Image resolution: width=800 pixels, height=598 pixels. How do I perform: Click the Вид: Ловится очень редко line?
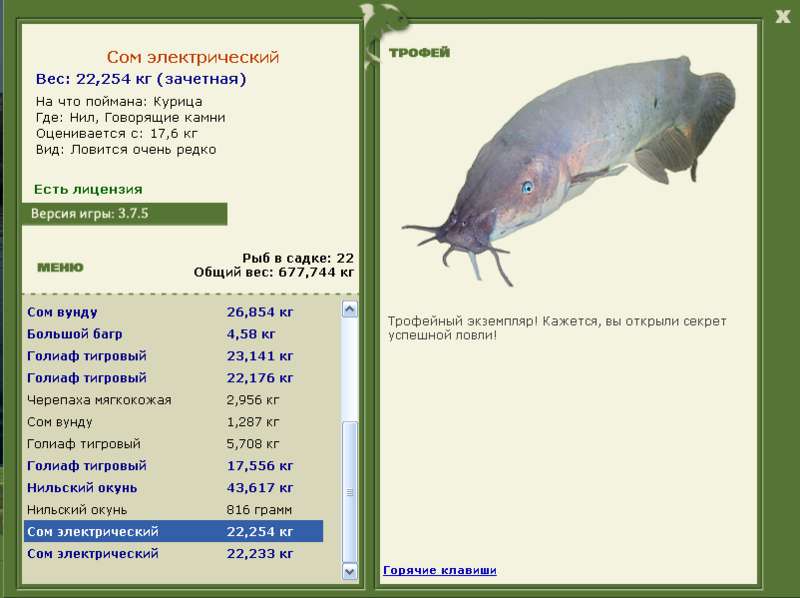(126, 150)
